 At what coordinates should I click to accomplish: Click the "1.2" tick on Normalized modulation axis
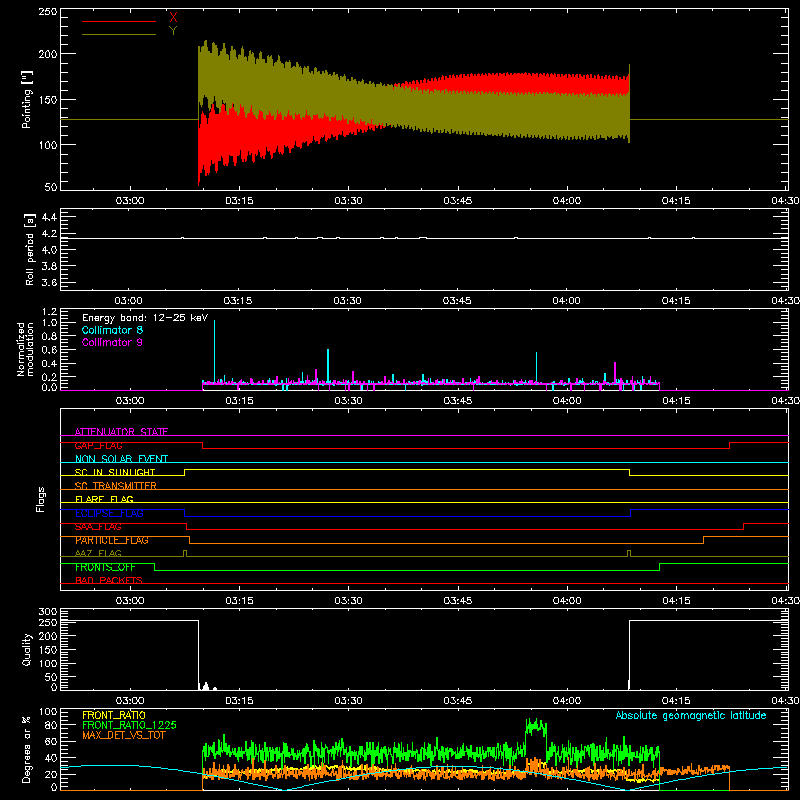pyautogui.click(x=49, y=312)
